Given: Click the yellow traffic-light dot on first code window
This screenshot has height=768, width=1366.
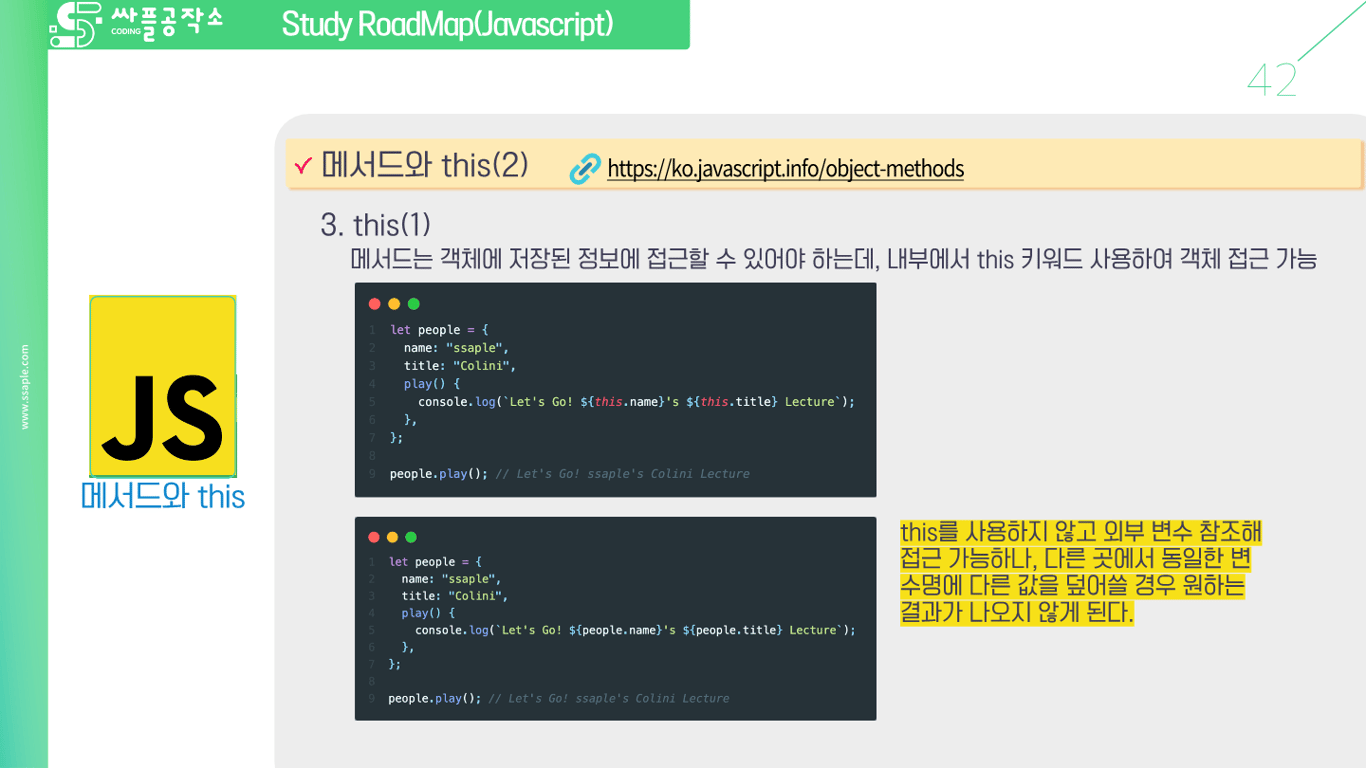Looking at the screenshot, I should [x=395, y=303].
